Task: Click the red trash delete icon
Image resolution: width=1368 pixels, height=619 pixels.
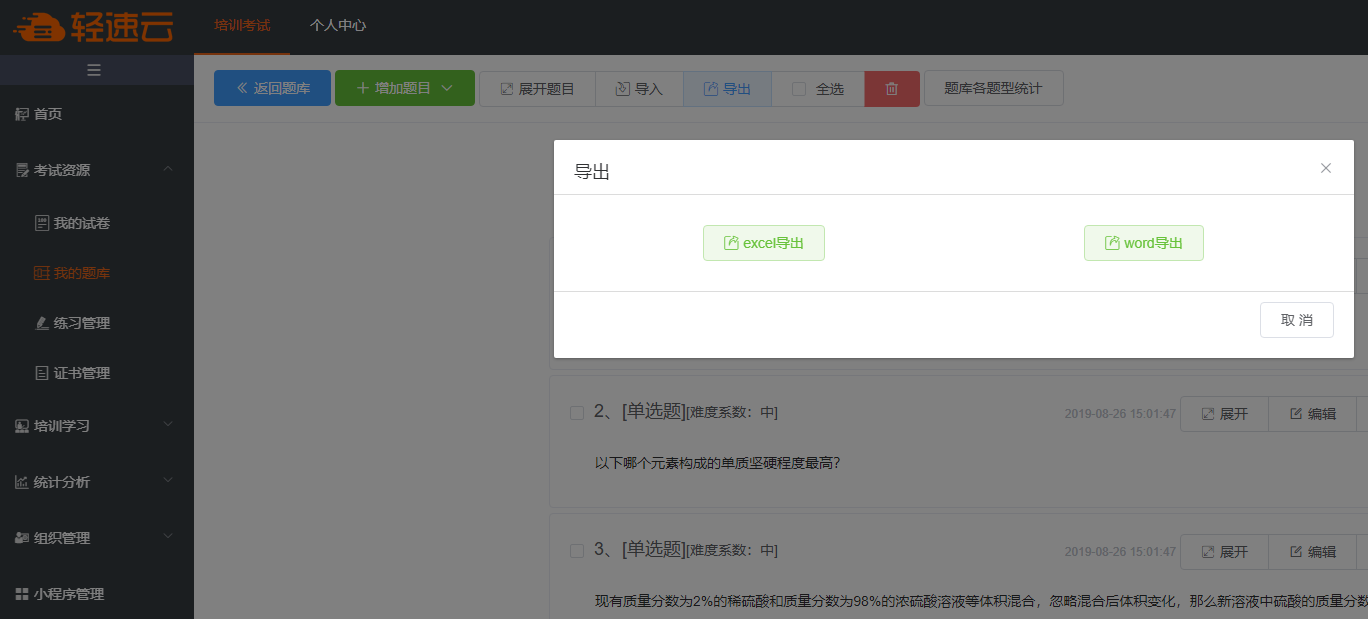Action: 892,89
